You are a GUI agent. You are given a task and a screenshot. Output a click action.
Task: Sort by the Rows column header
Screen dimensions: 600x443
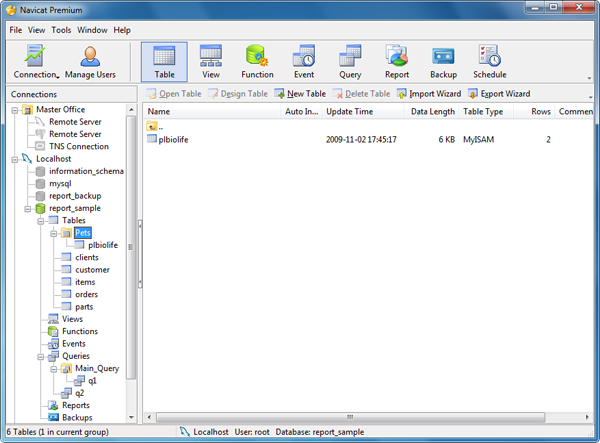pos(534,112)
